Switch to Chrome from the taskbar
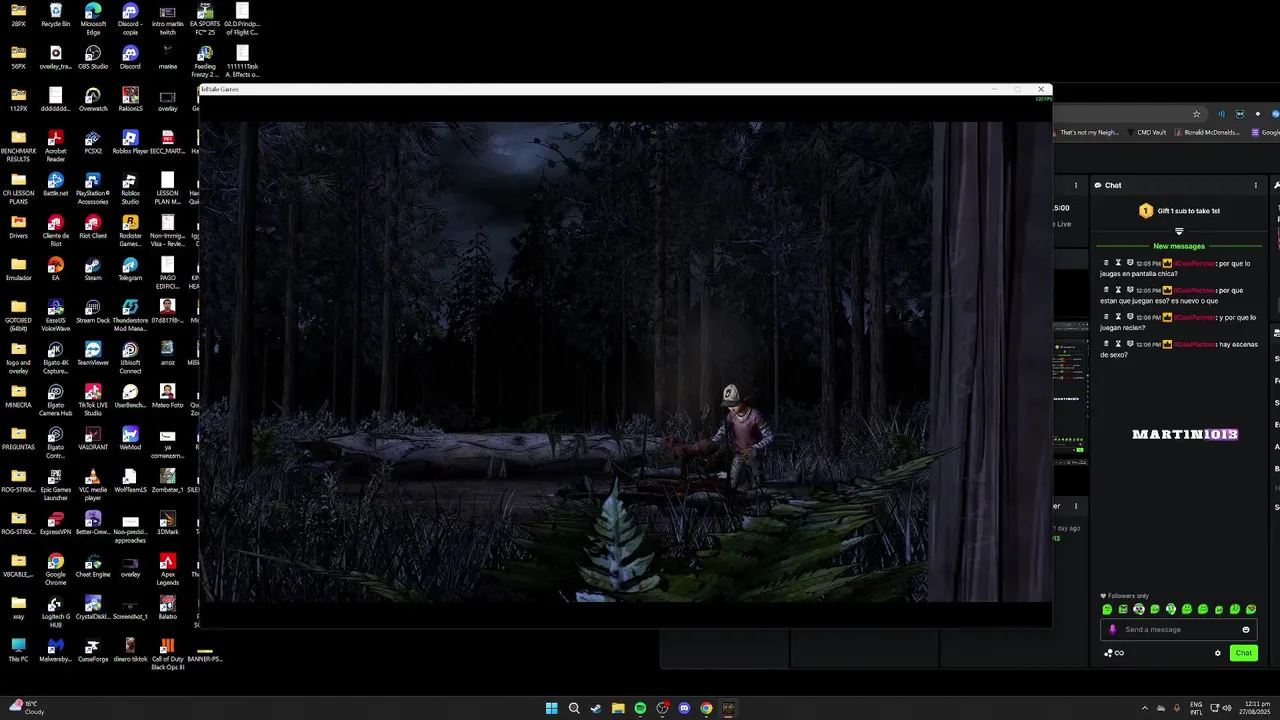The width and height of the screenshot is (1280, 720). pos(706,708)
